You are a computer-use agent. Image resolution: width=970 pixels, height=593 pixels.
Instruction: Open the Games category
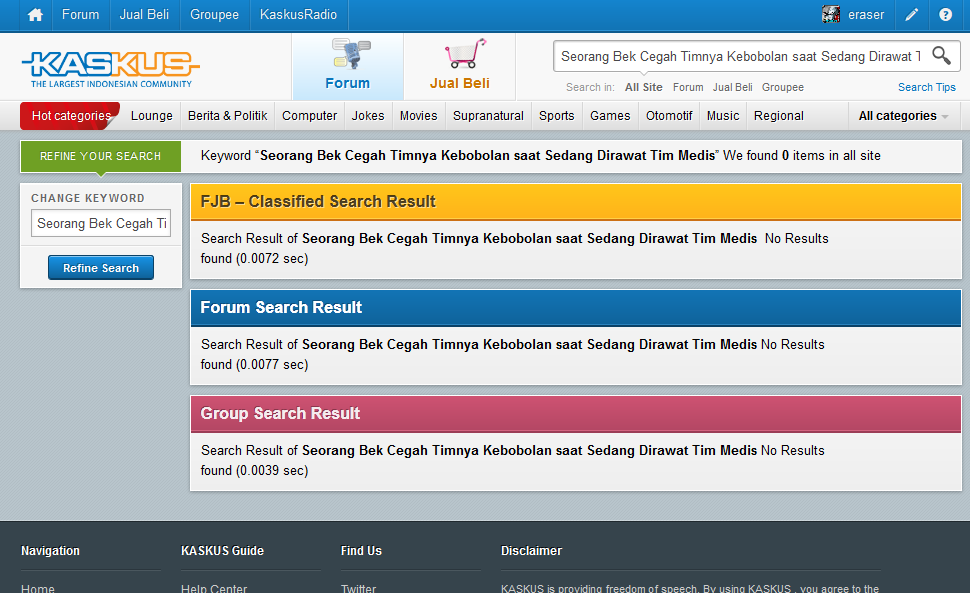(610, 116)
